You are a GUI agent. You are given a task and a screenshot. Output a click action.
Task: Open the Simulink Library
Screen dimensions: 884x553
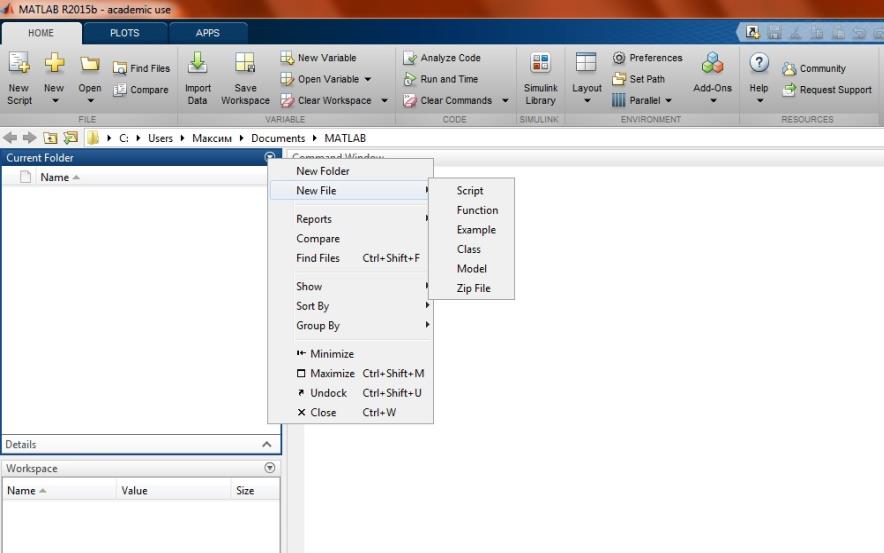pyautogui.click(x=540, y=78)
